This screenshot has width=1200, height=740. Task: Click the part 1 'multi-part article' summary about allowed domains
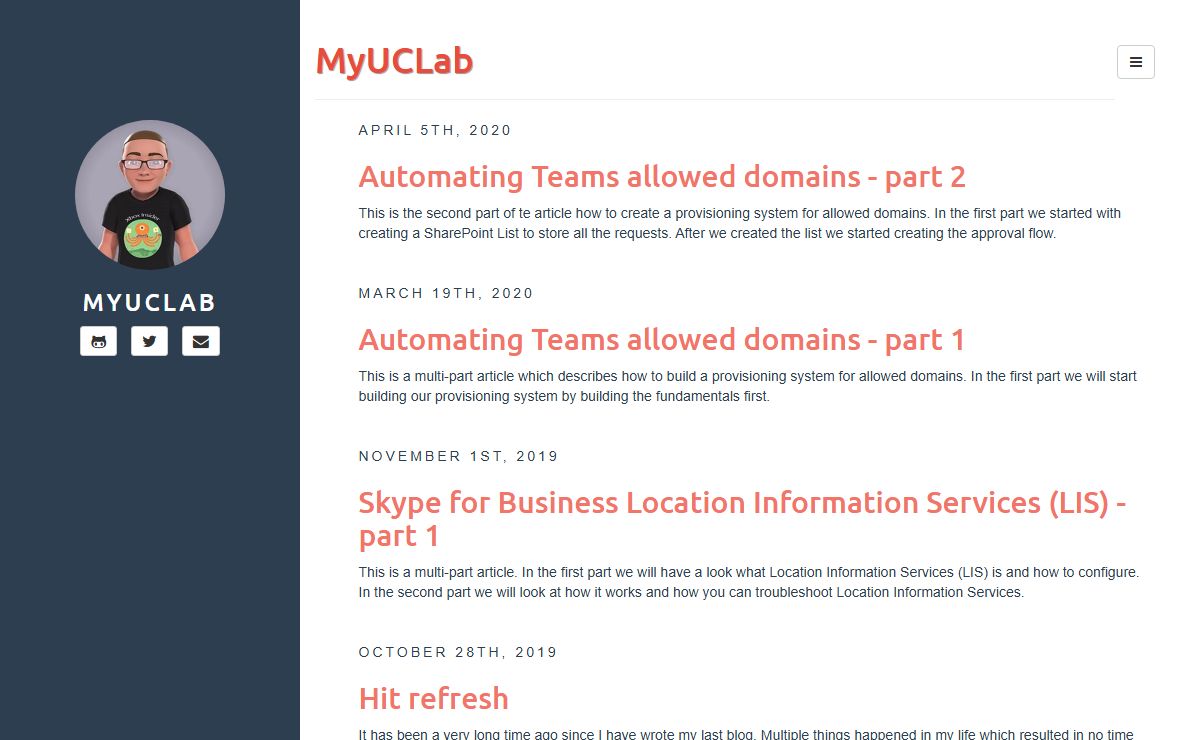(x=748, y=386)
